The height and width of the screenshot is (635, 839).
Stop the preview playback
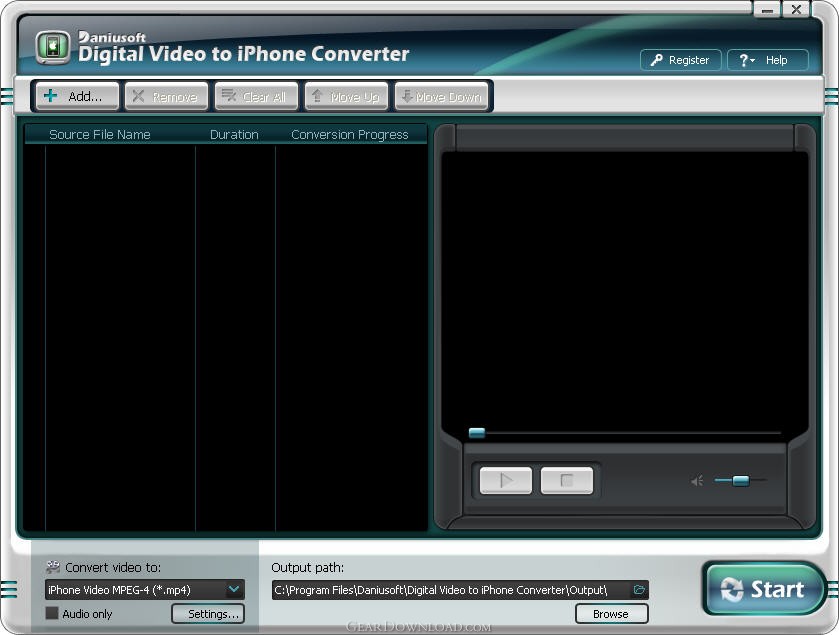(567, 480)
